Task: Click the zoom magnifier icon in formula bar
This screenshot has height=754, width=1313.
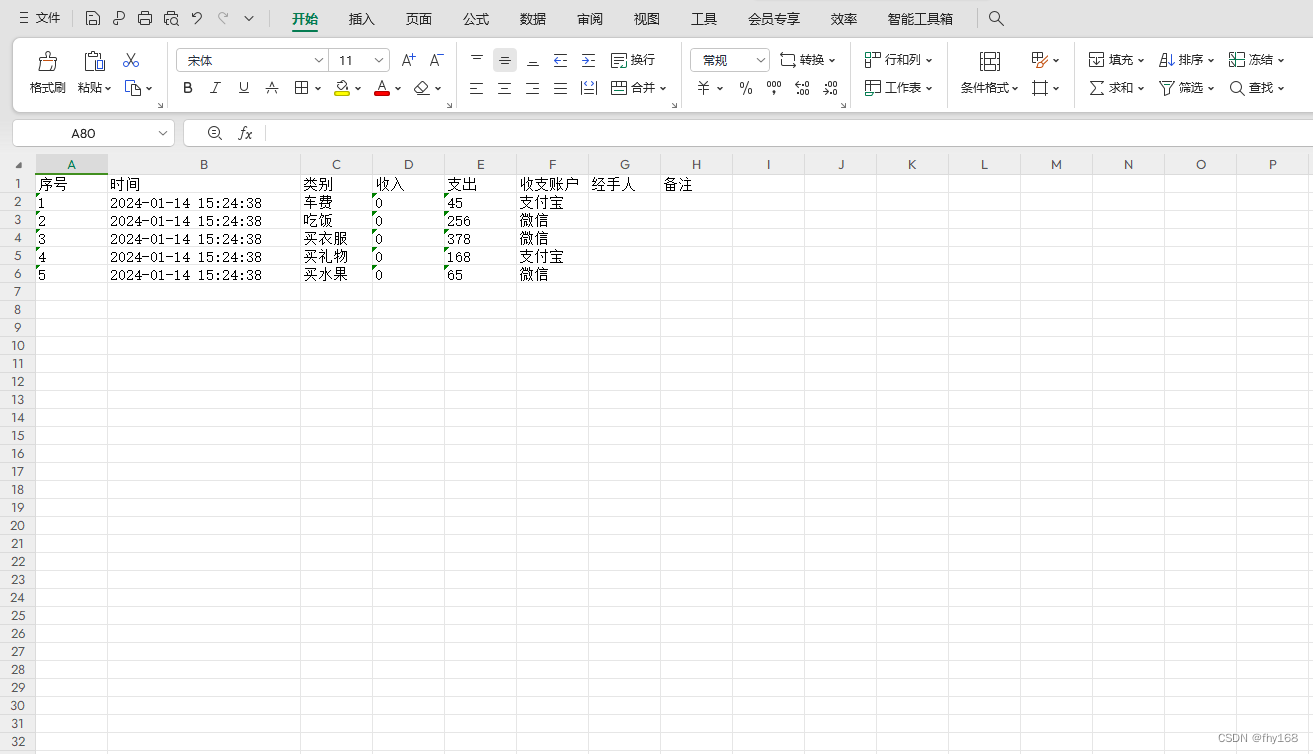Action: pos(214,133)
